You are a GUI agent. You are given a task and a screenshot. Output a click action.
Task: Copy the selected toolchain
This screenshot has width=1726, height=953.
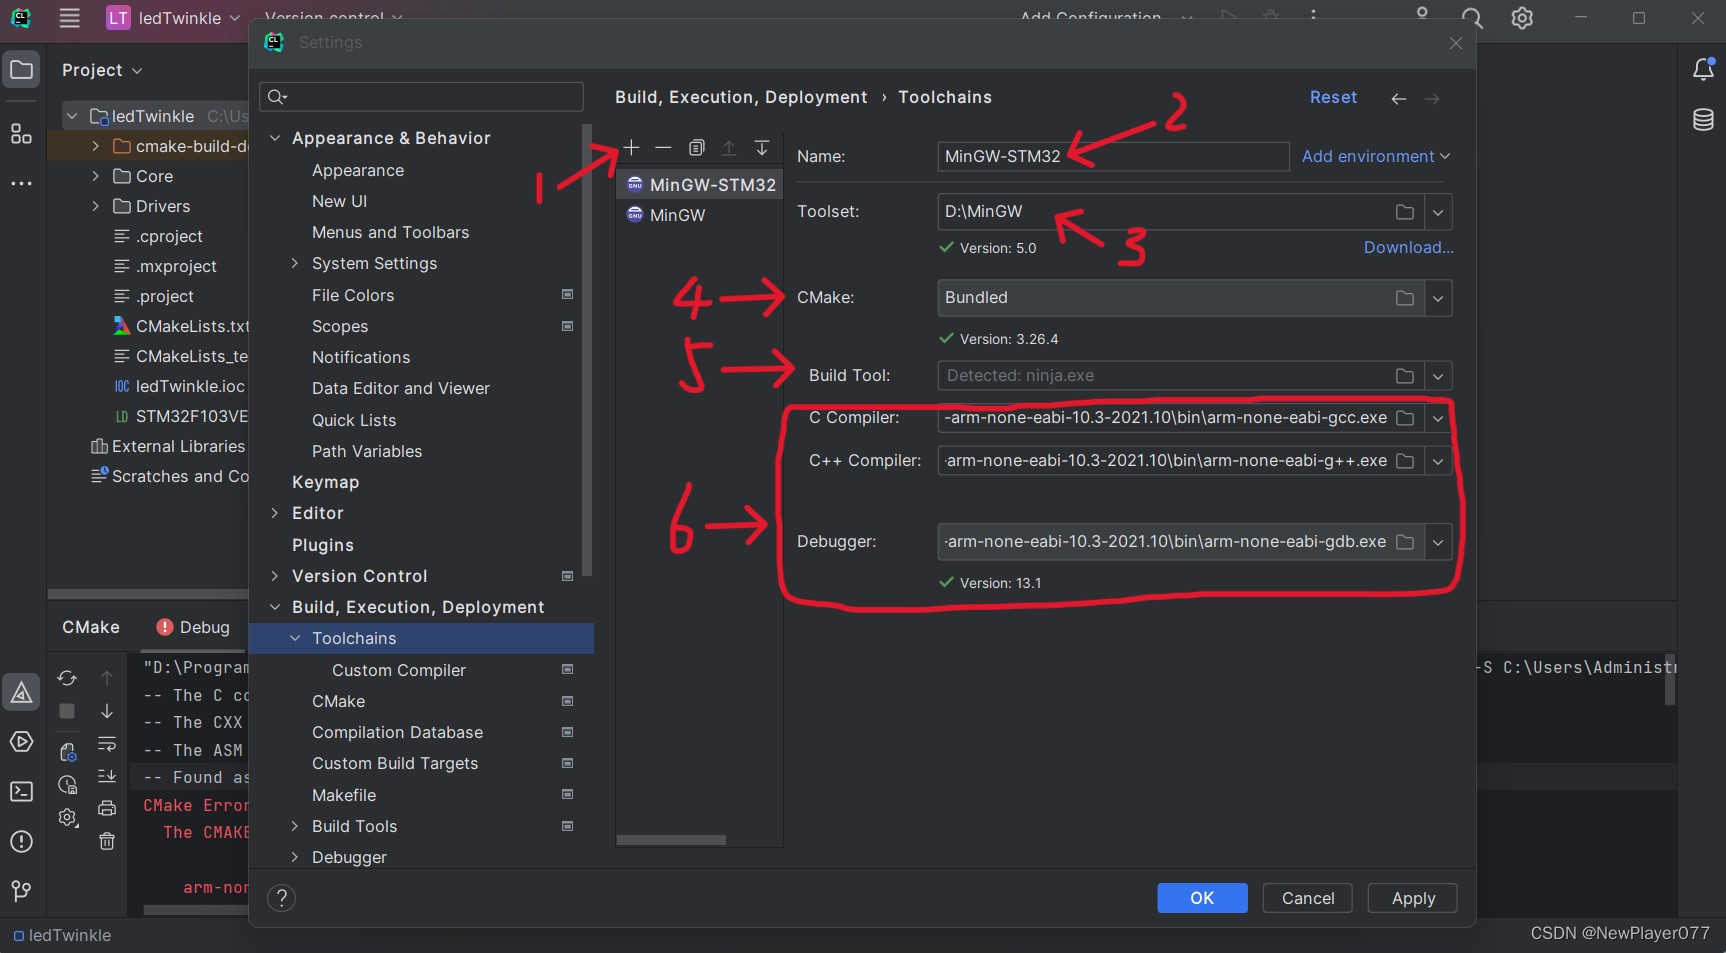point(697,148)
